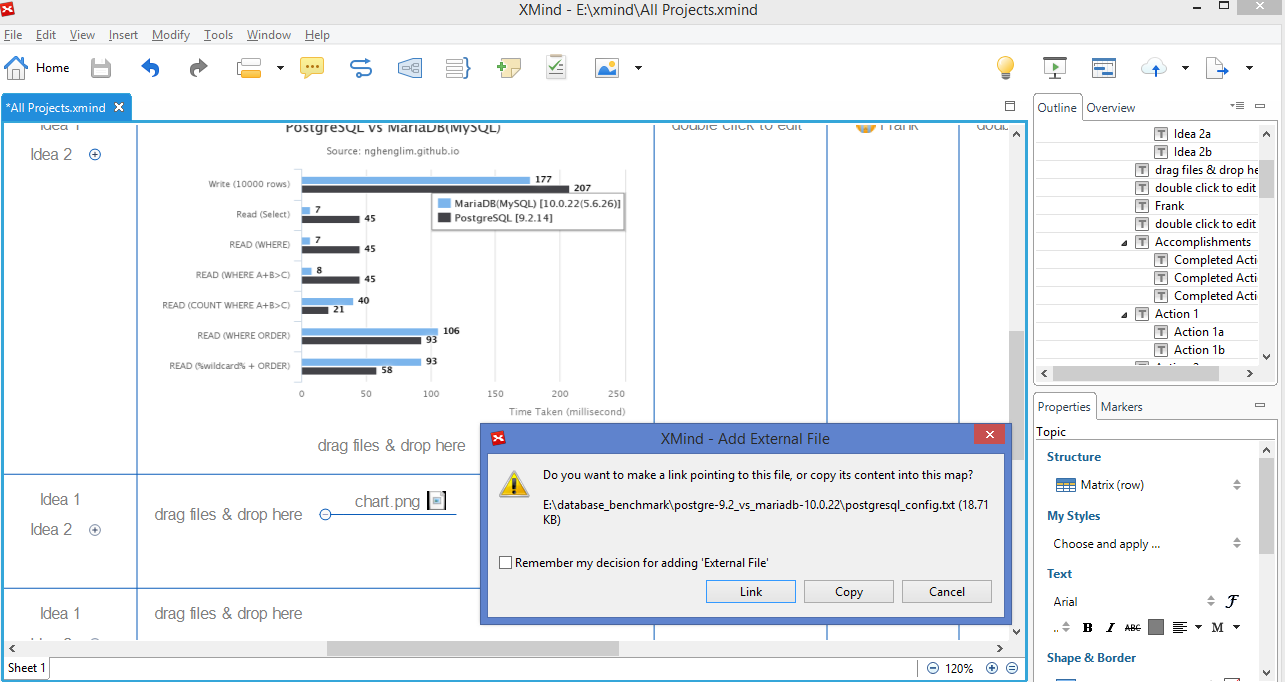1285x682 pixels.
Task: Close the Add External File dialog
Action: point(990,434)
